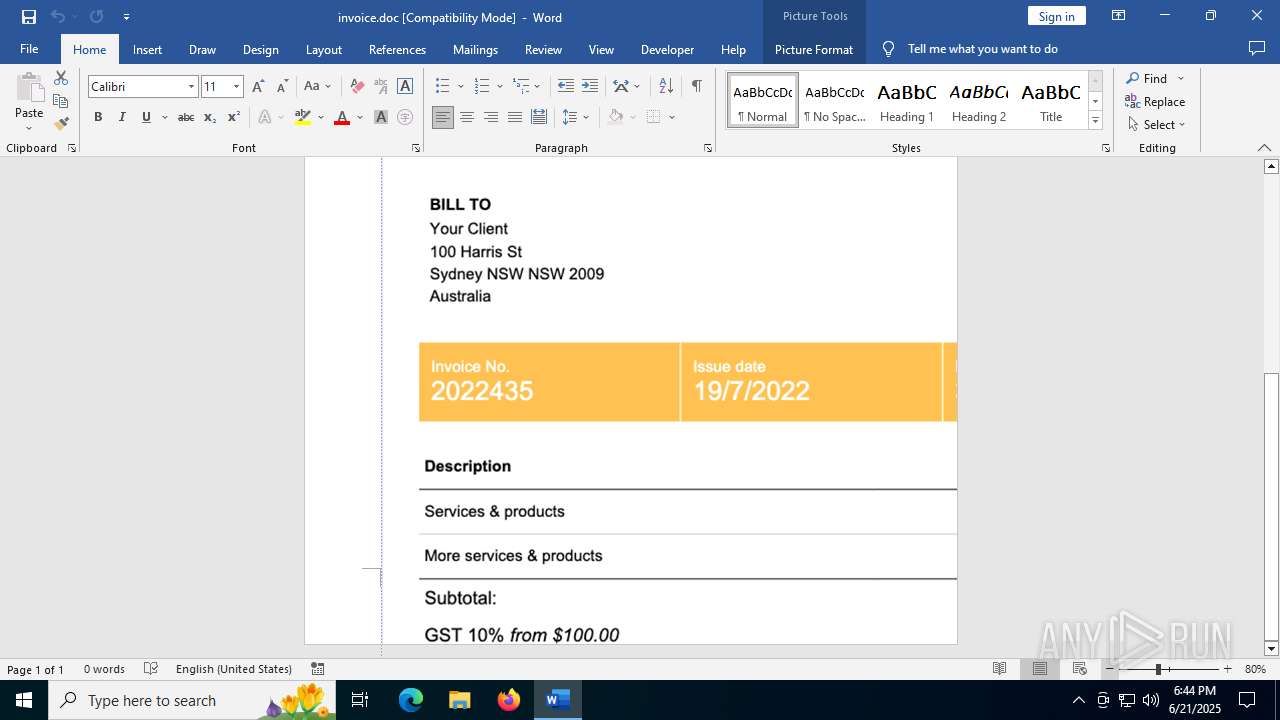Clear all formatting with eraser icon
This screenshot has width=1280, height=720.
357,86
